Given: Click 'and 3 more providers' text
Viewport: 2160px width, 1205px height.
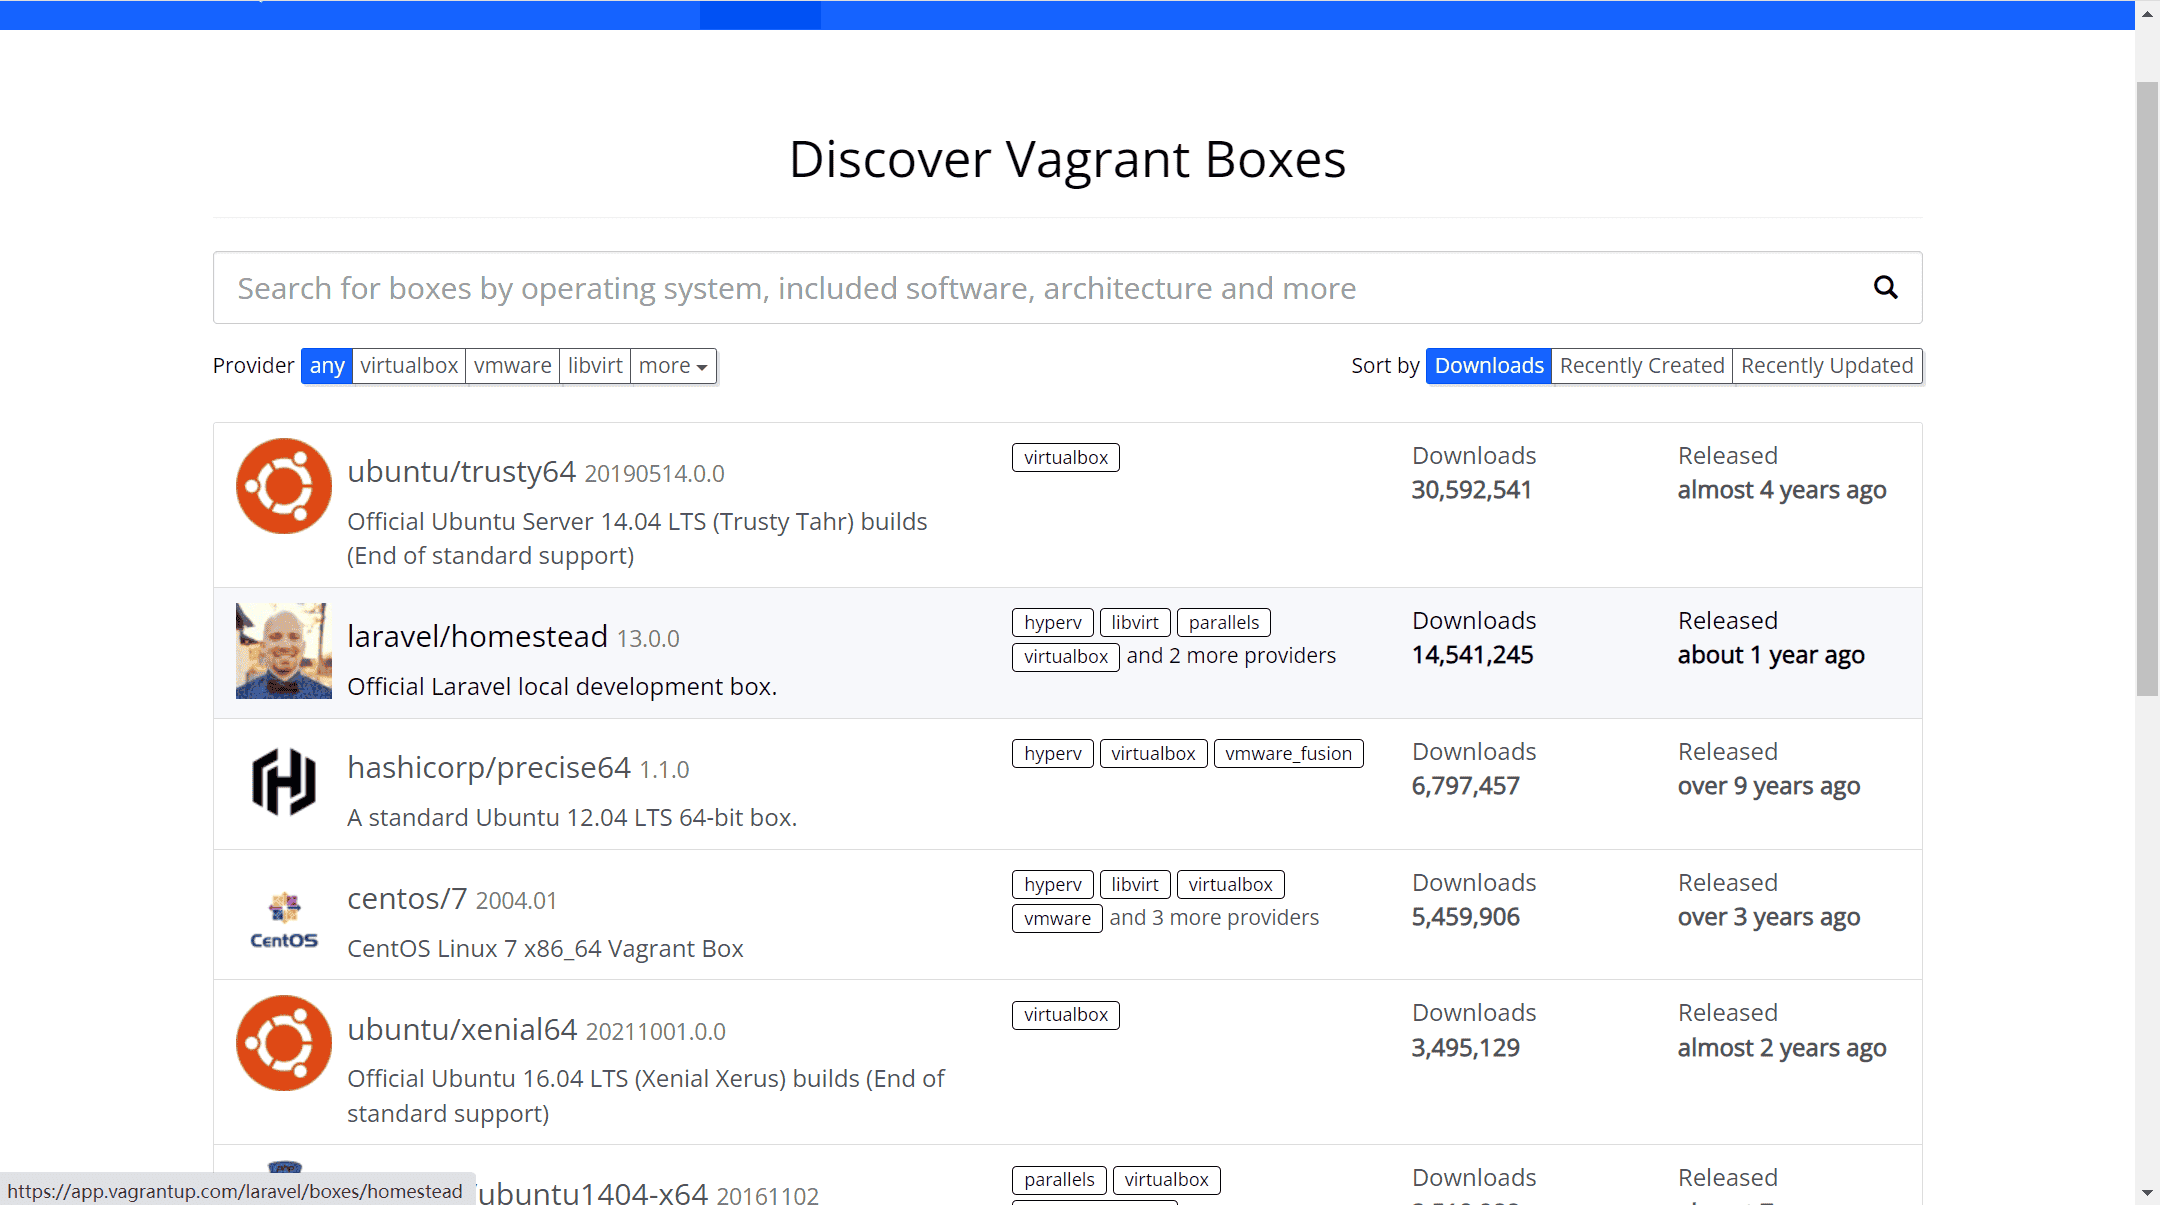Looking at the screenshot, I should pyautogui.click(x=1214, y=918).
